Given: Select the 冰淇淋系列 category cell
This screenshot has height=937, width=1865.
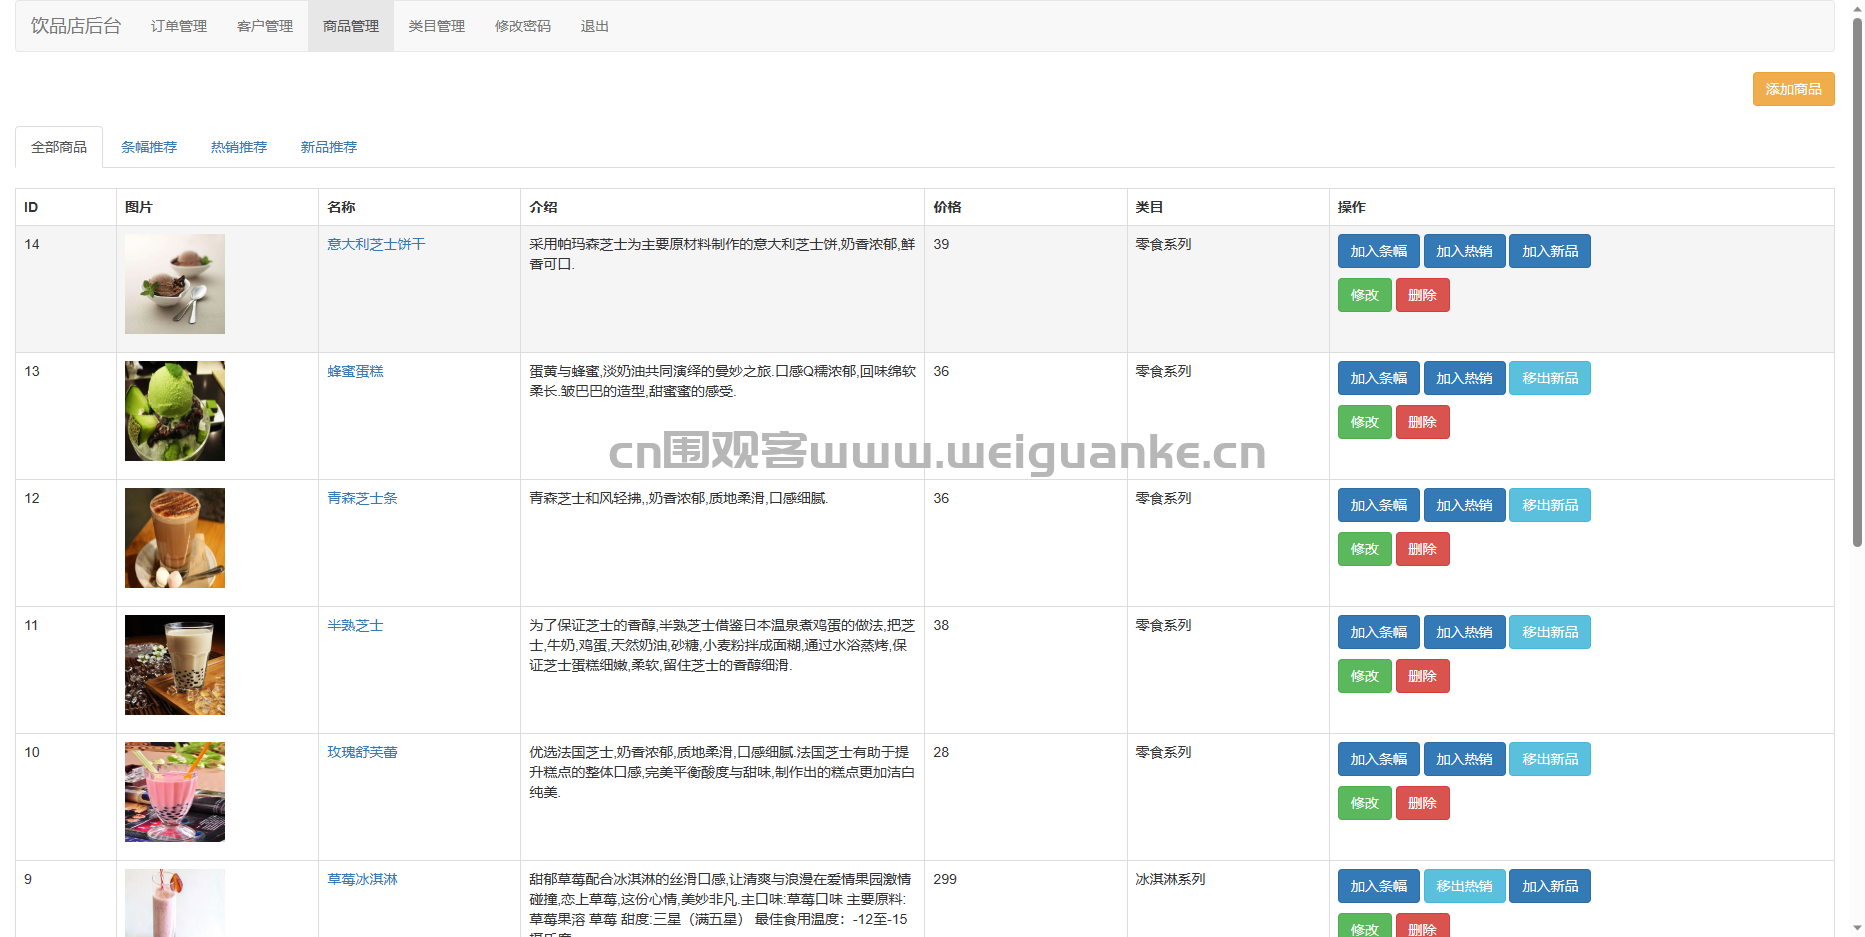Looking at the screenshot, I should point(1228,899).
